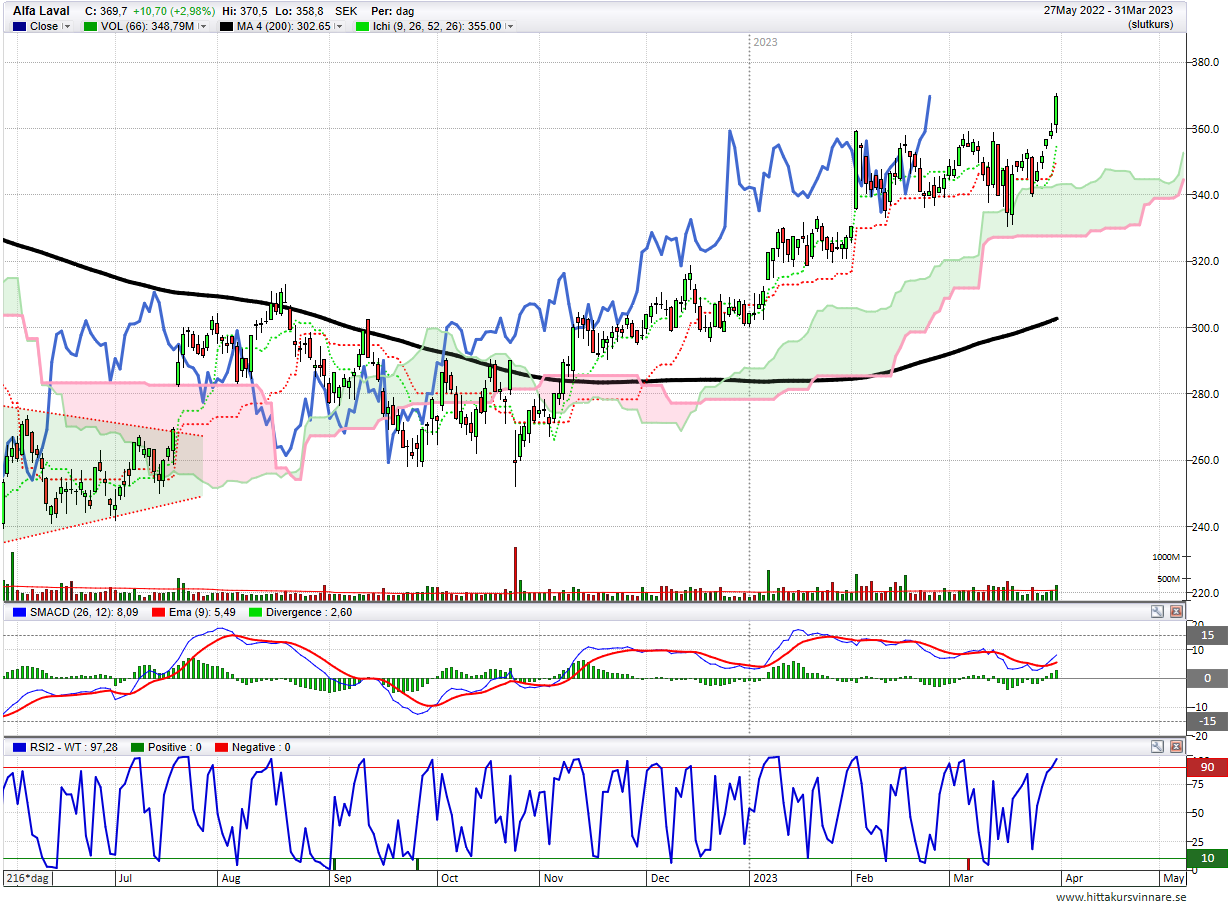Click the Ema (9): 5,49 label
This screenshot has height=902, width=1231.
[201, 612]
